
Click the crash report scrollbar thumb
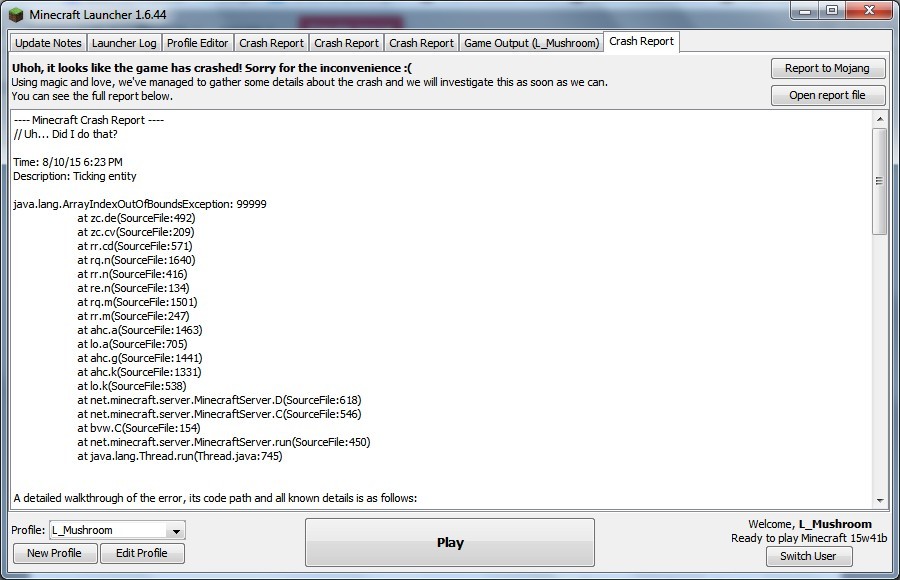[879, 181]
